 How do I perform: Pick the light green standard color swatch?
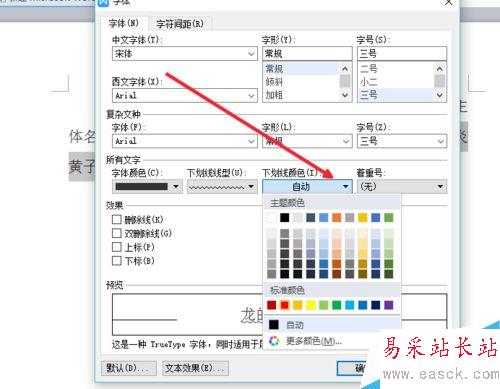click(324, 305)
